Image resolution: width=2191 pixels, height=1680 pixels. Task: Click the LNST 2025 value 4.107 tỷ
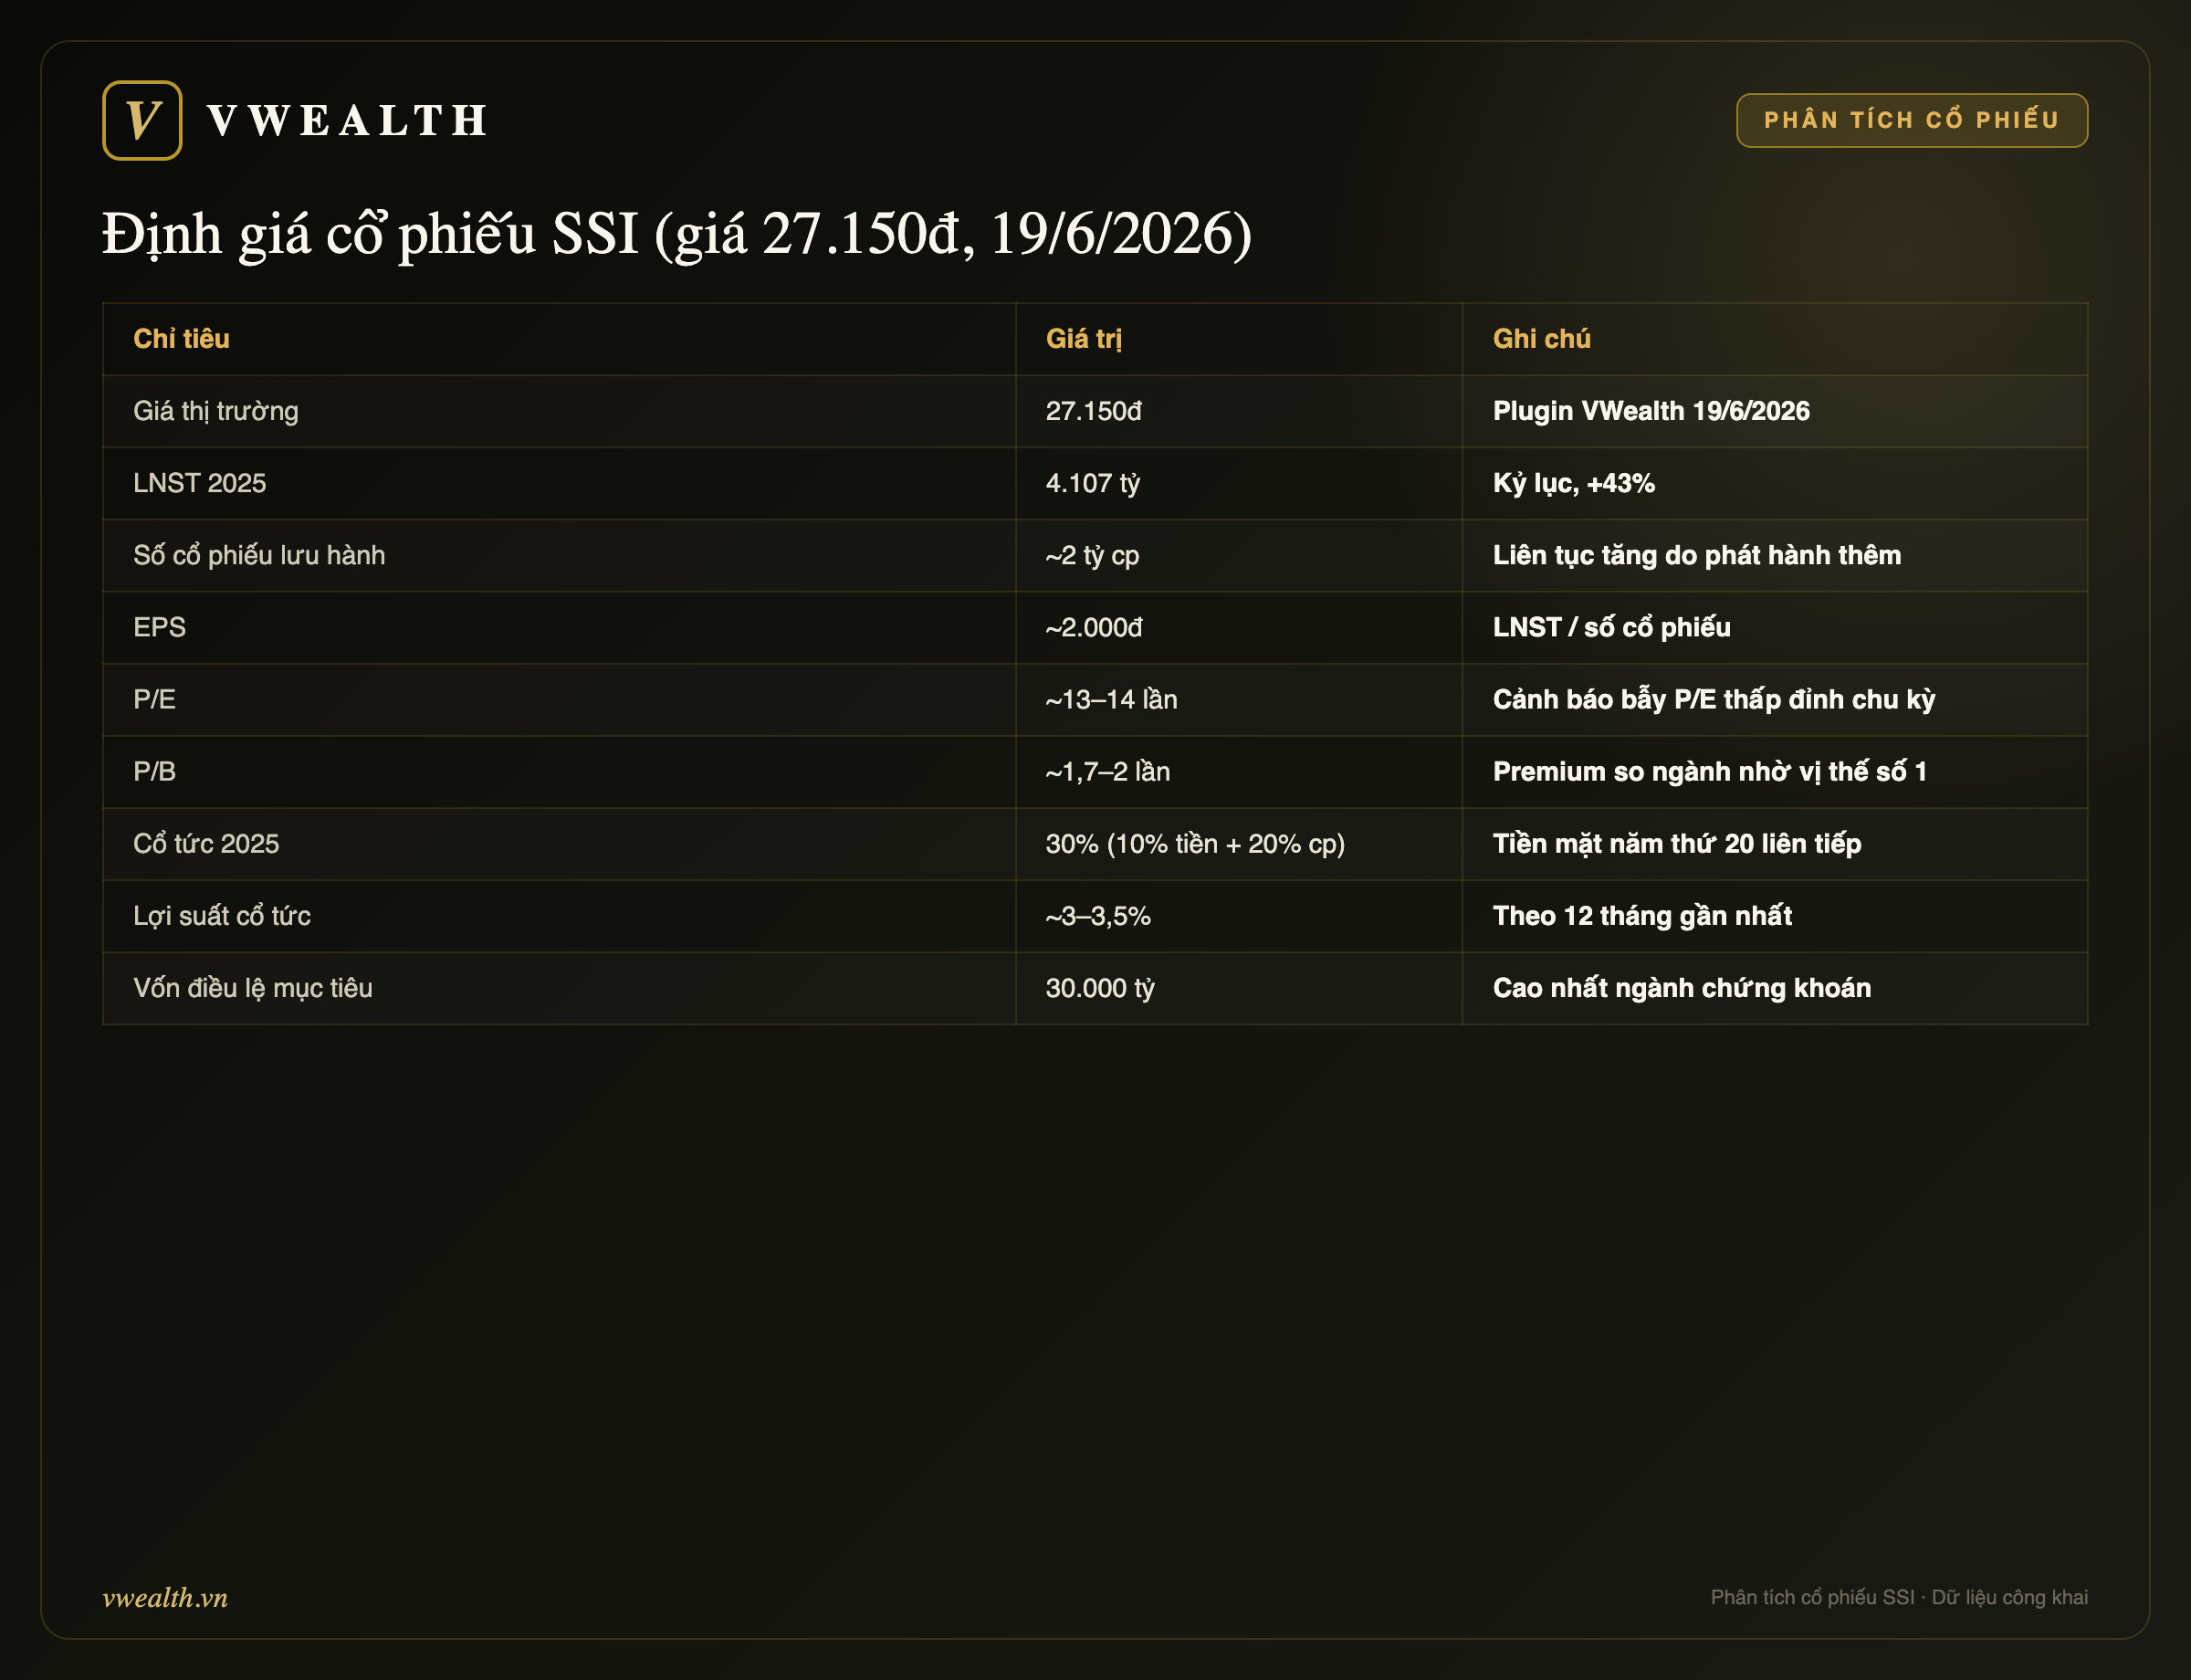pyautogui.click(x=1092, y=483)
